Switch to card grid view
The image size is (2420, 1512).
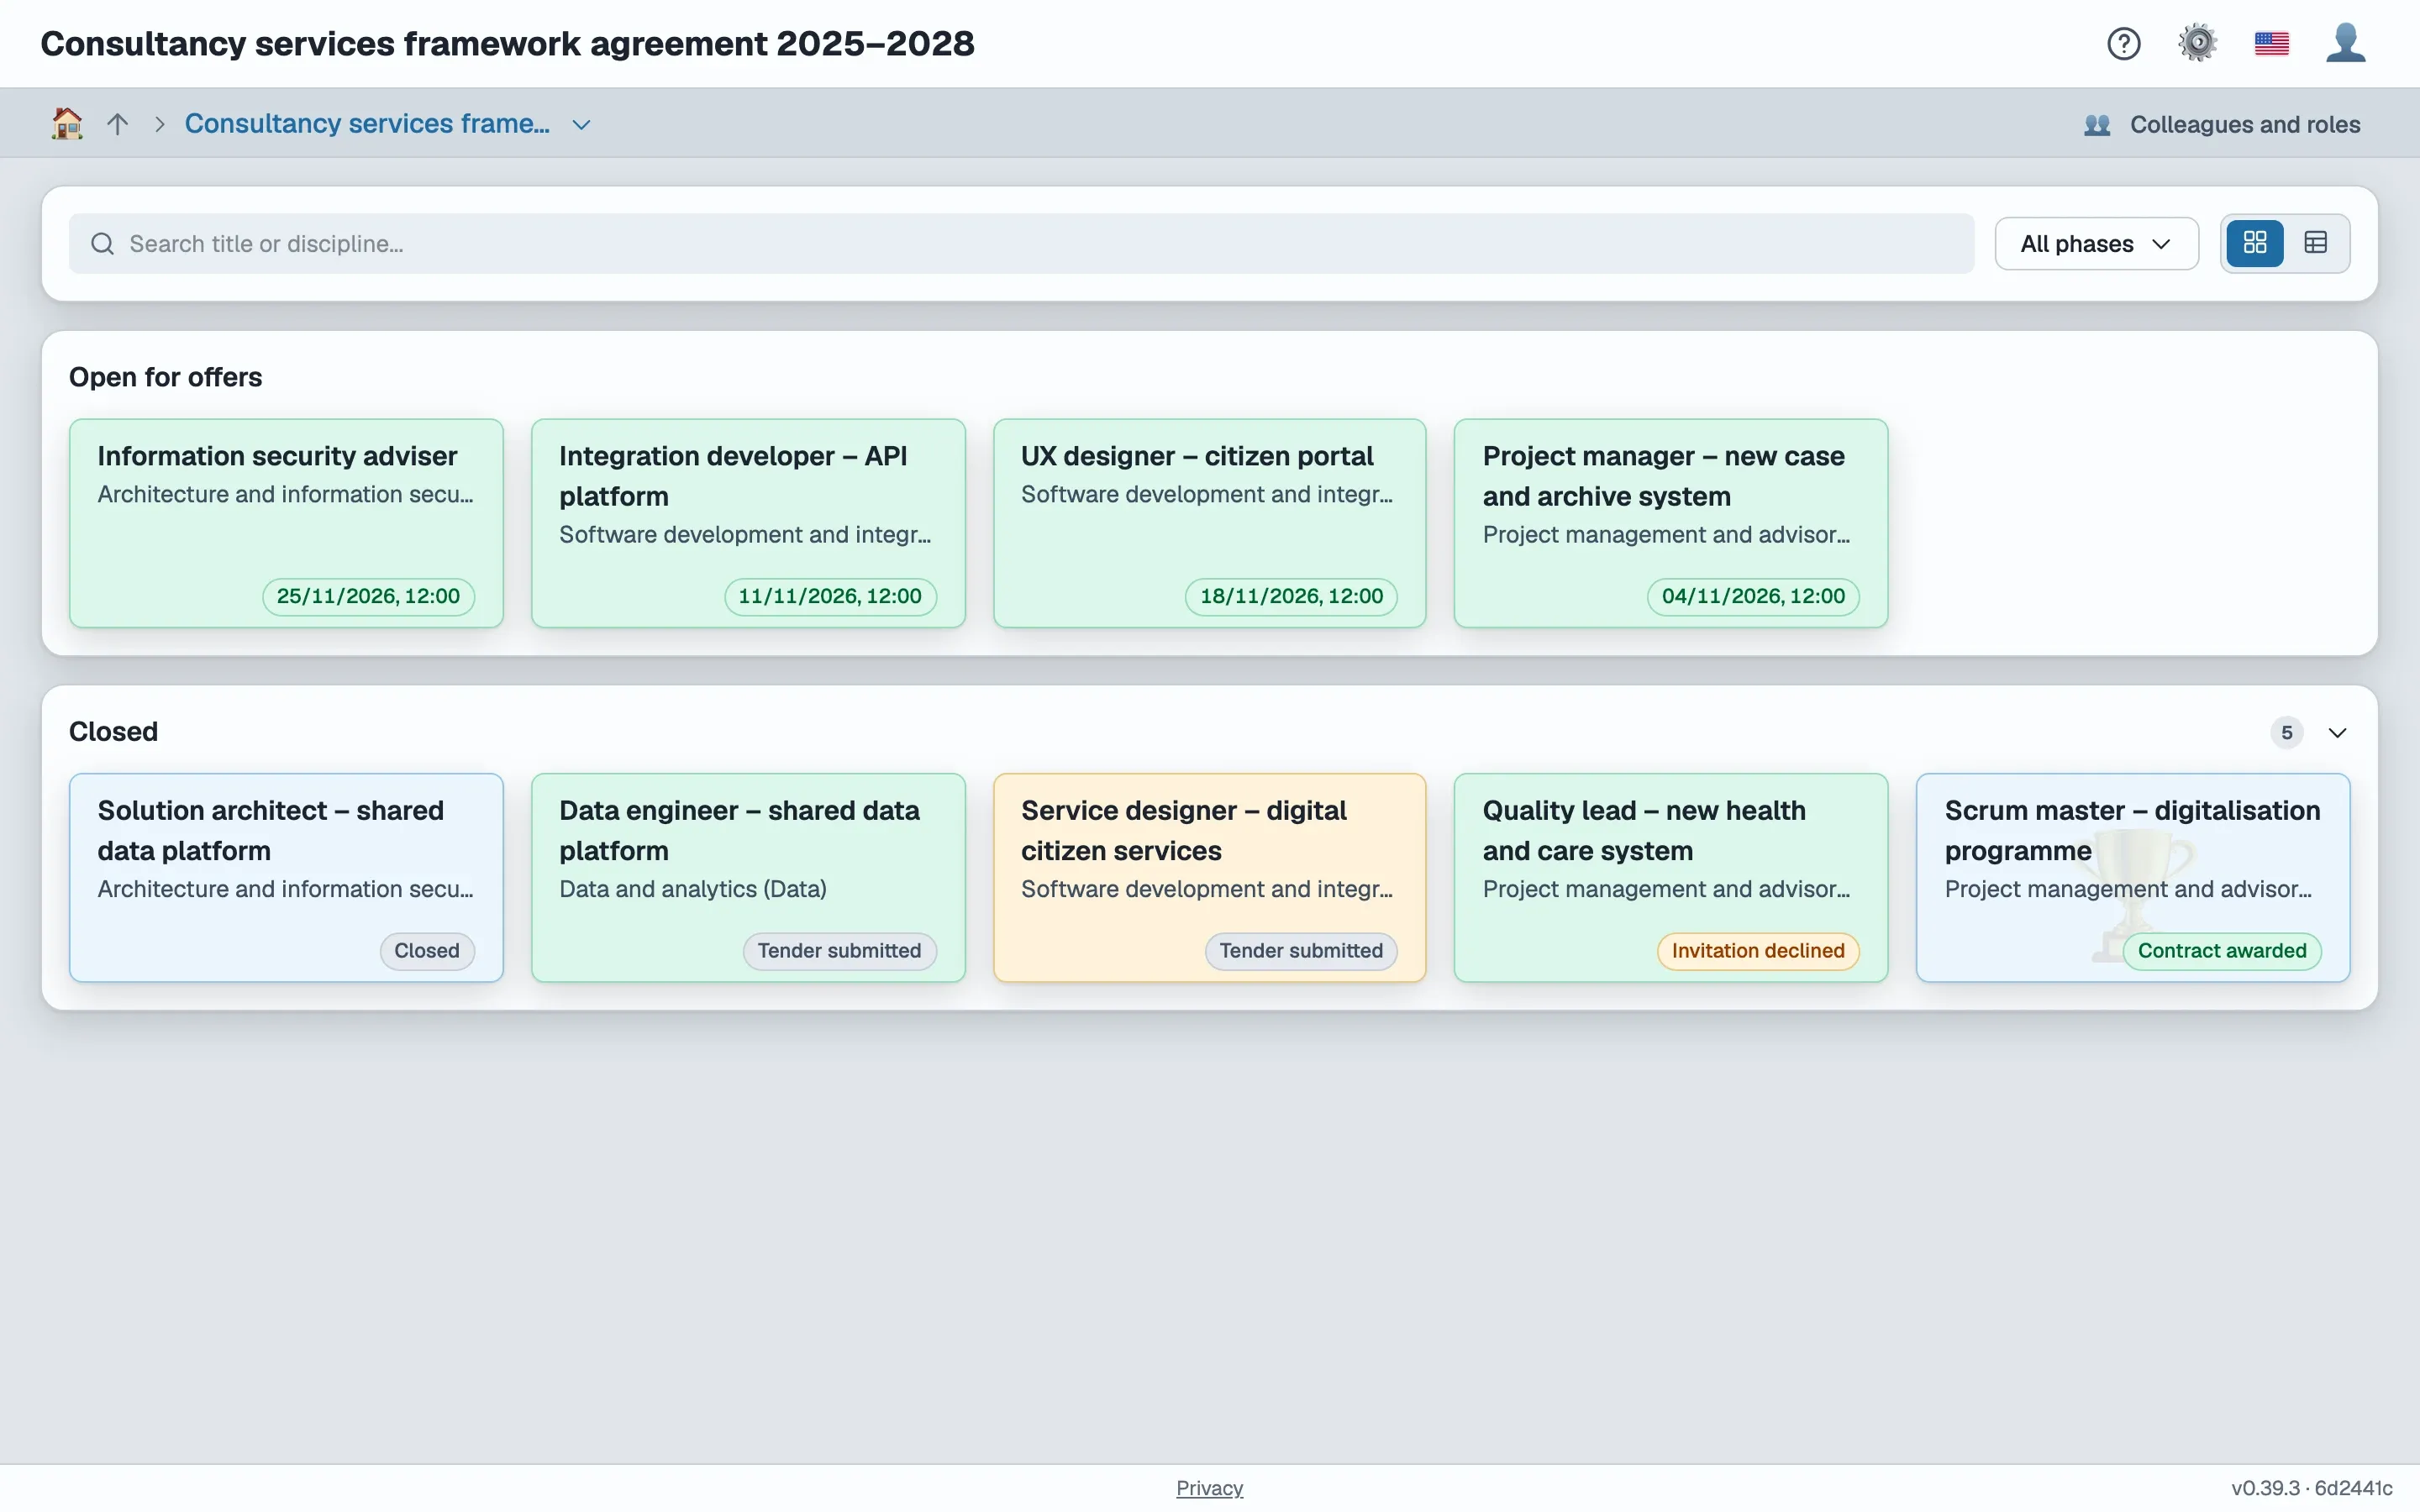2254,243
